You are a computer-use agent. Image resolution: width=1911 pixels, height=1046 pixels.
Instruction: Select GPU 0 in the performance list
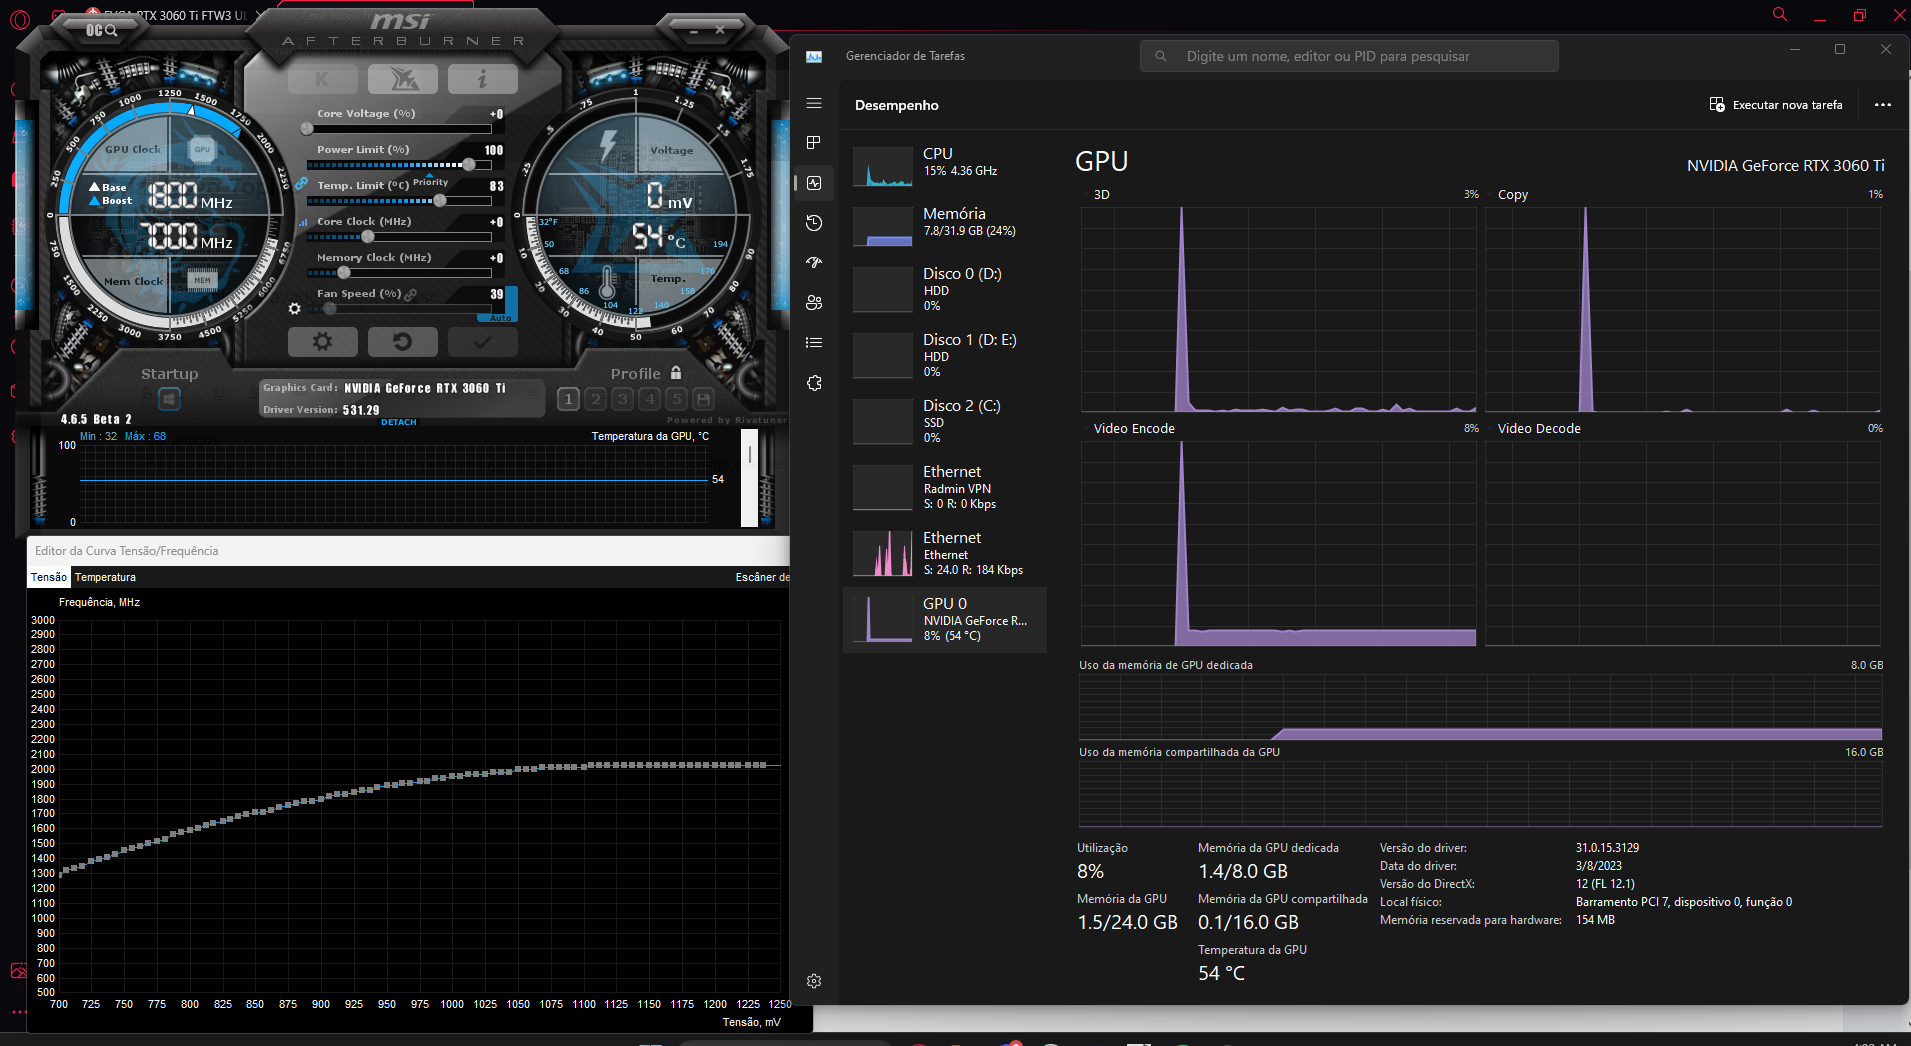[x=945, y=619]
